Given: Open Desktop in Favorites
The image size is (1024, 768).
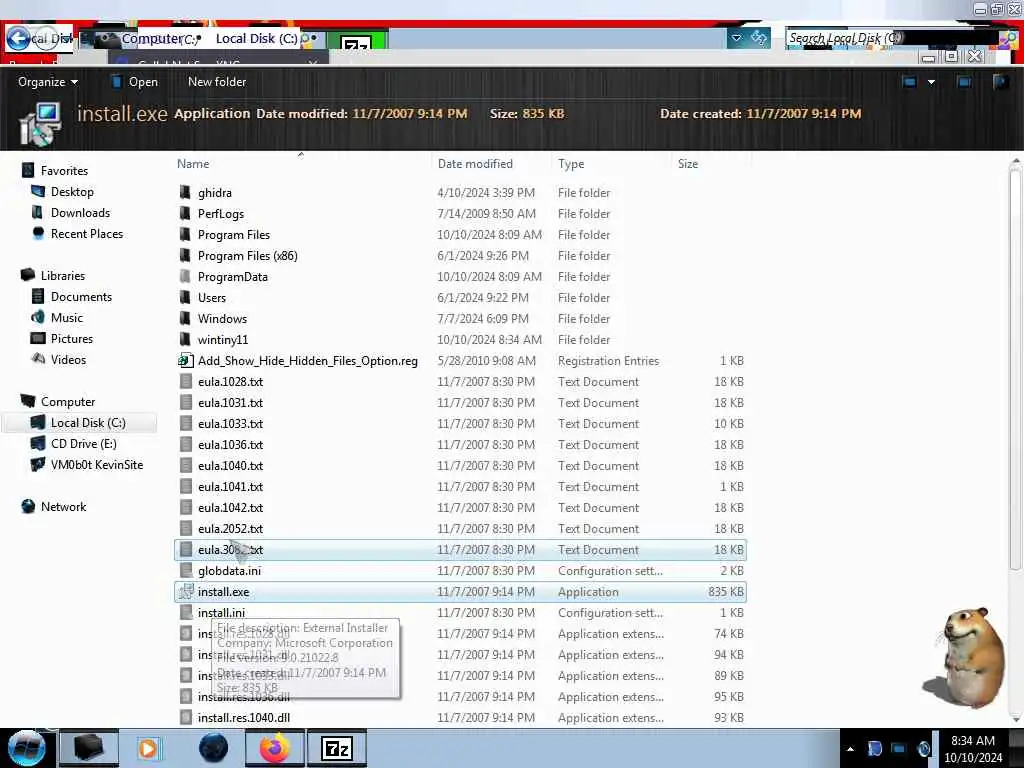Looking at the screenshot, I should click(72, 192).
